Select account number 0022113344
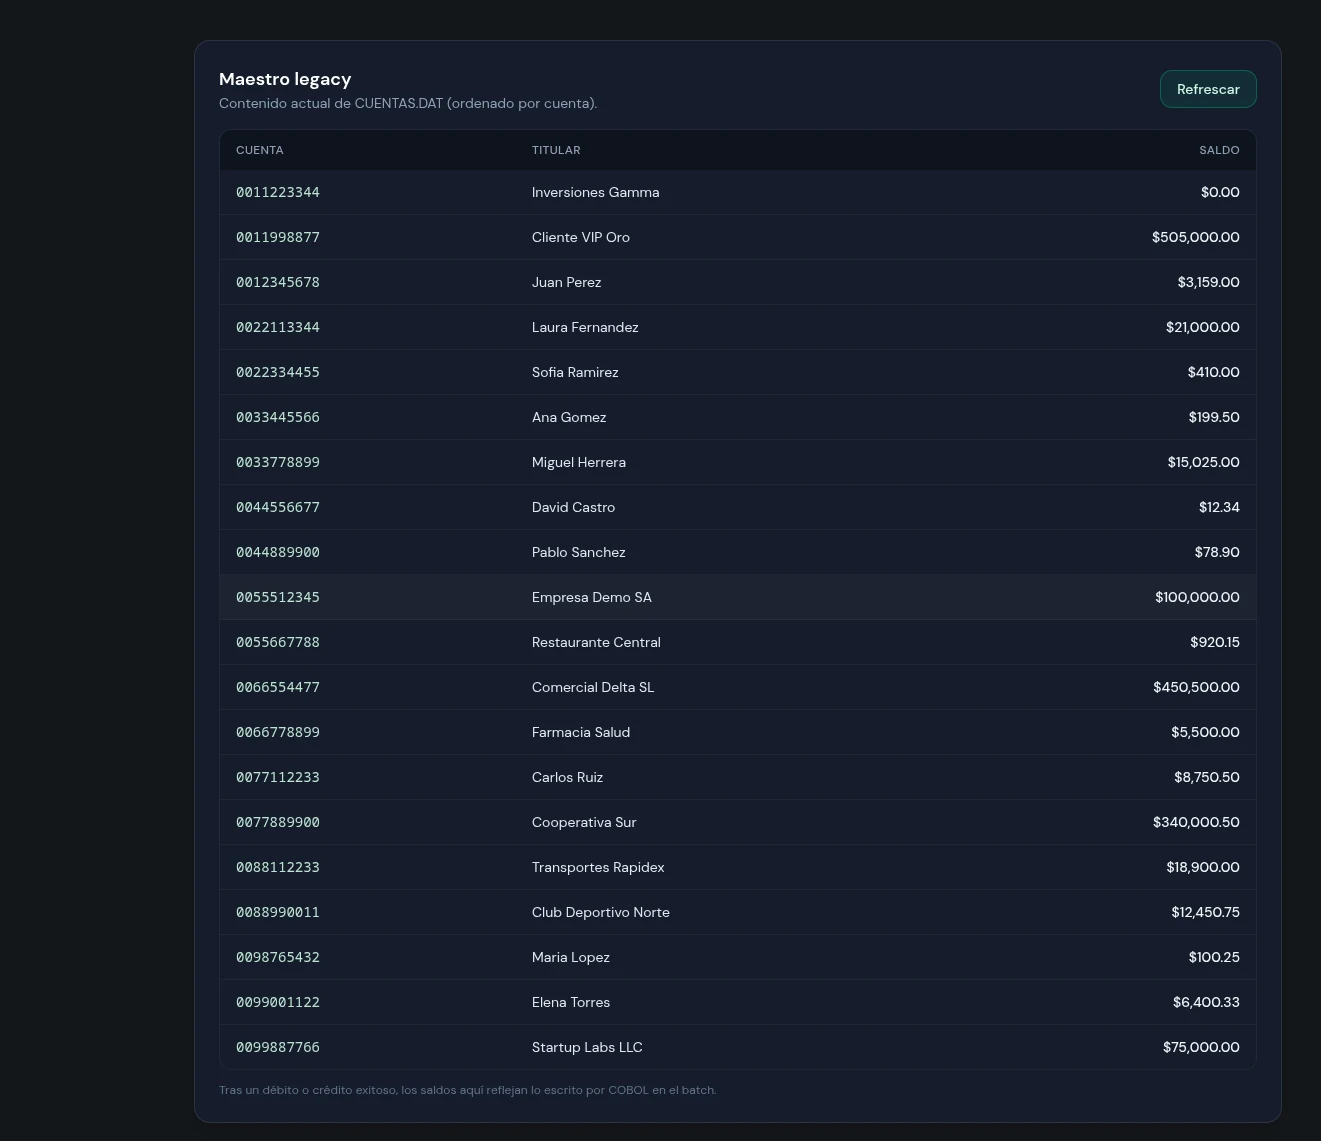The width and height of the screenshot is (1321, 1141). coord(278,327)
